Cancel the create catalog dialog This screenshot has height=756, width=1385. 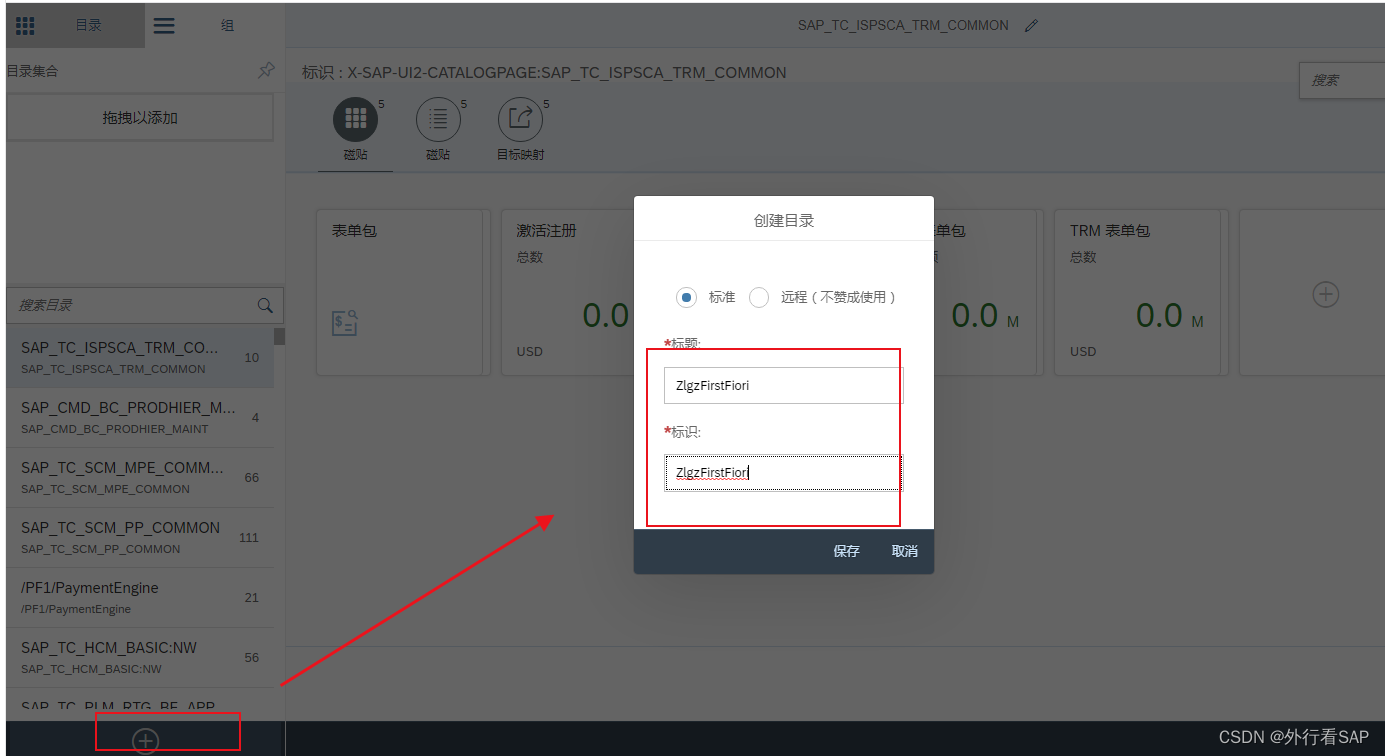(x=904, y=551)
